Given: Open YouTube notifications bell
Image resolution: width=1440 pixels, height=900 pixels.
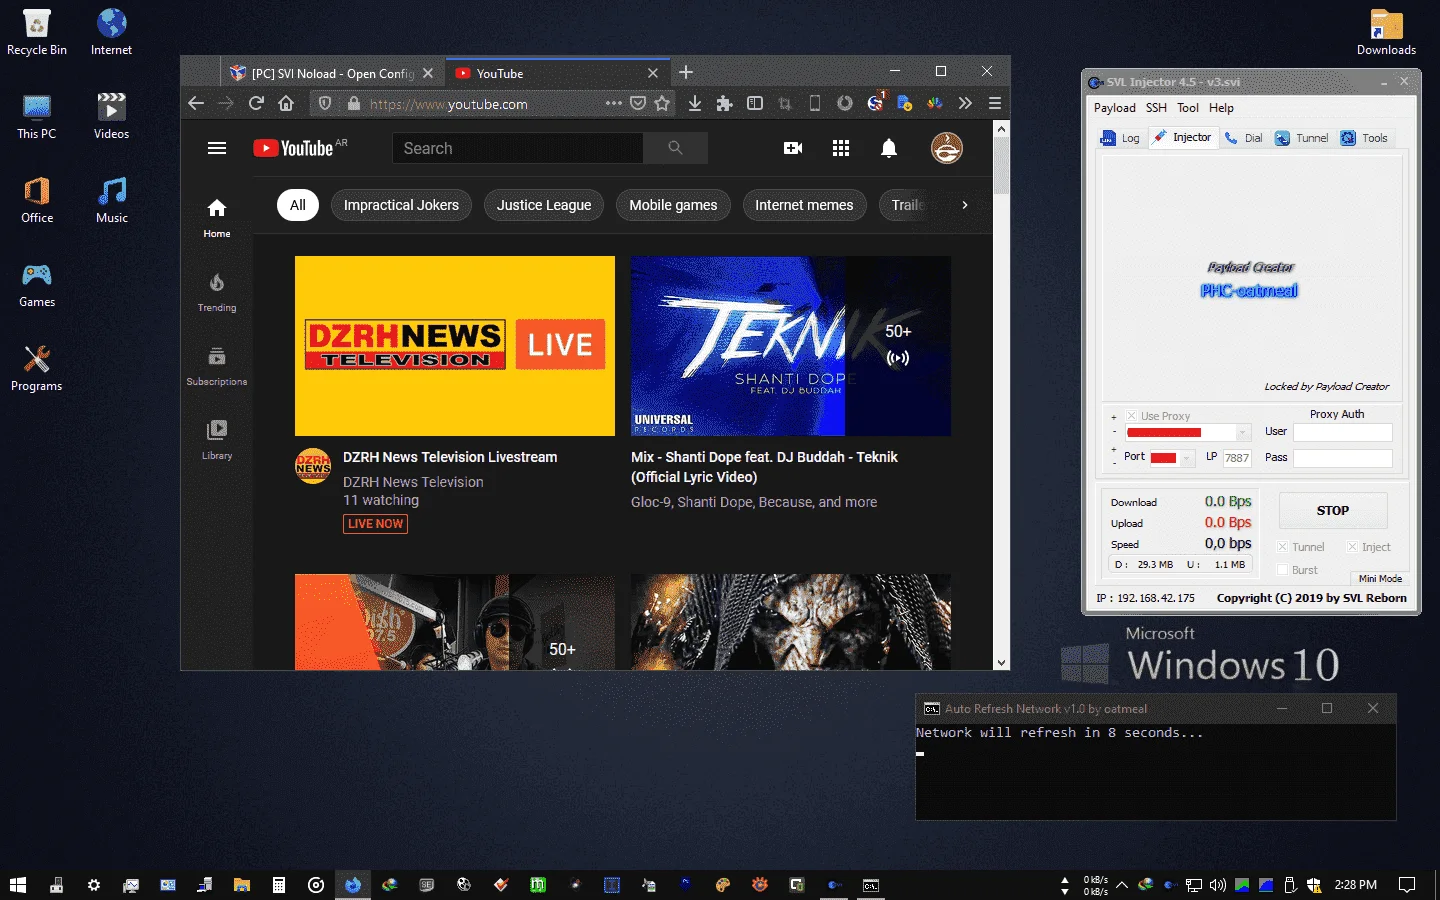Looking at the screenshot, I should [x=888, y=148].
